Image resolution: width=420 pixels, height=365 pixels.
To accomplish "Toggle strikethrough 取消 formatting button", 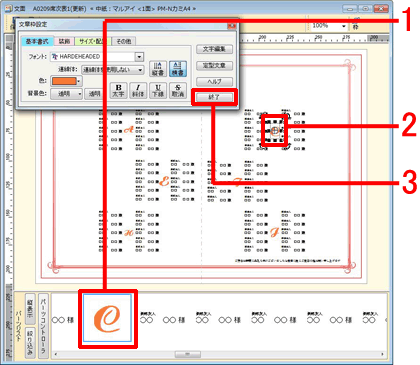I will pos(178,90).
